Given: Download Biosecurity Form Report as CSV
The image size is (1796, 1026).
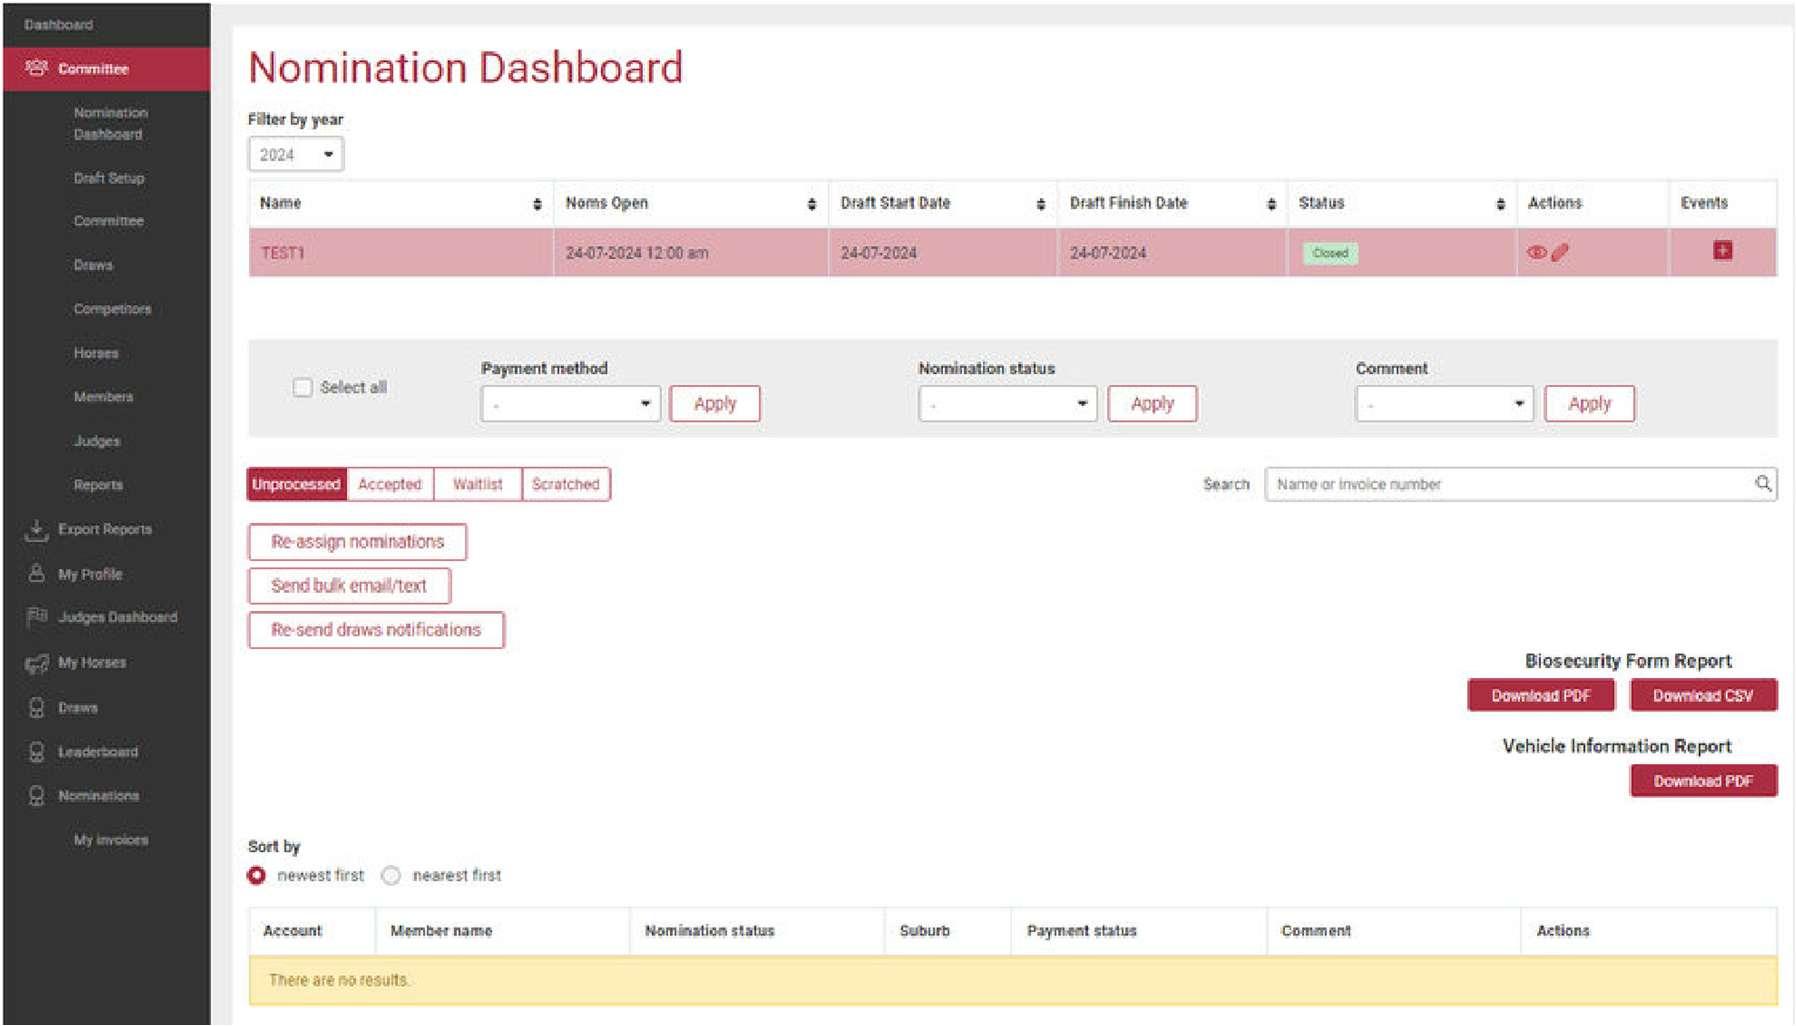Looking at the screenshot, I should pyautogui.click(x=1703, y=696).
